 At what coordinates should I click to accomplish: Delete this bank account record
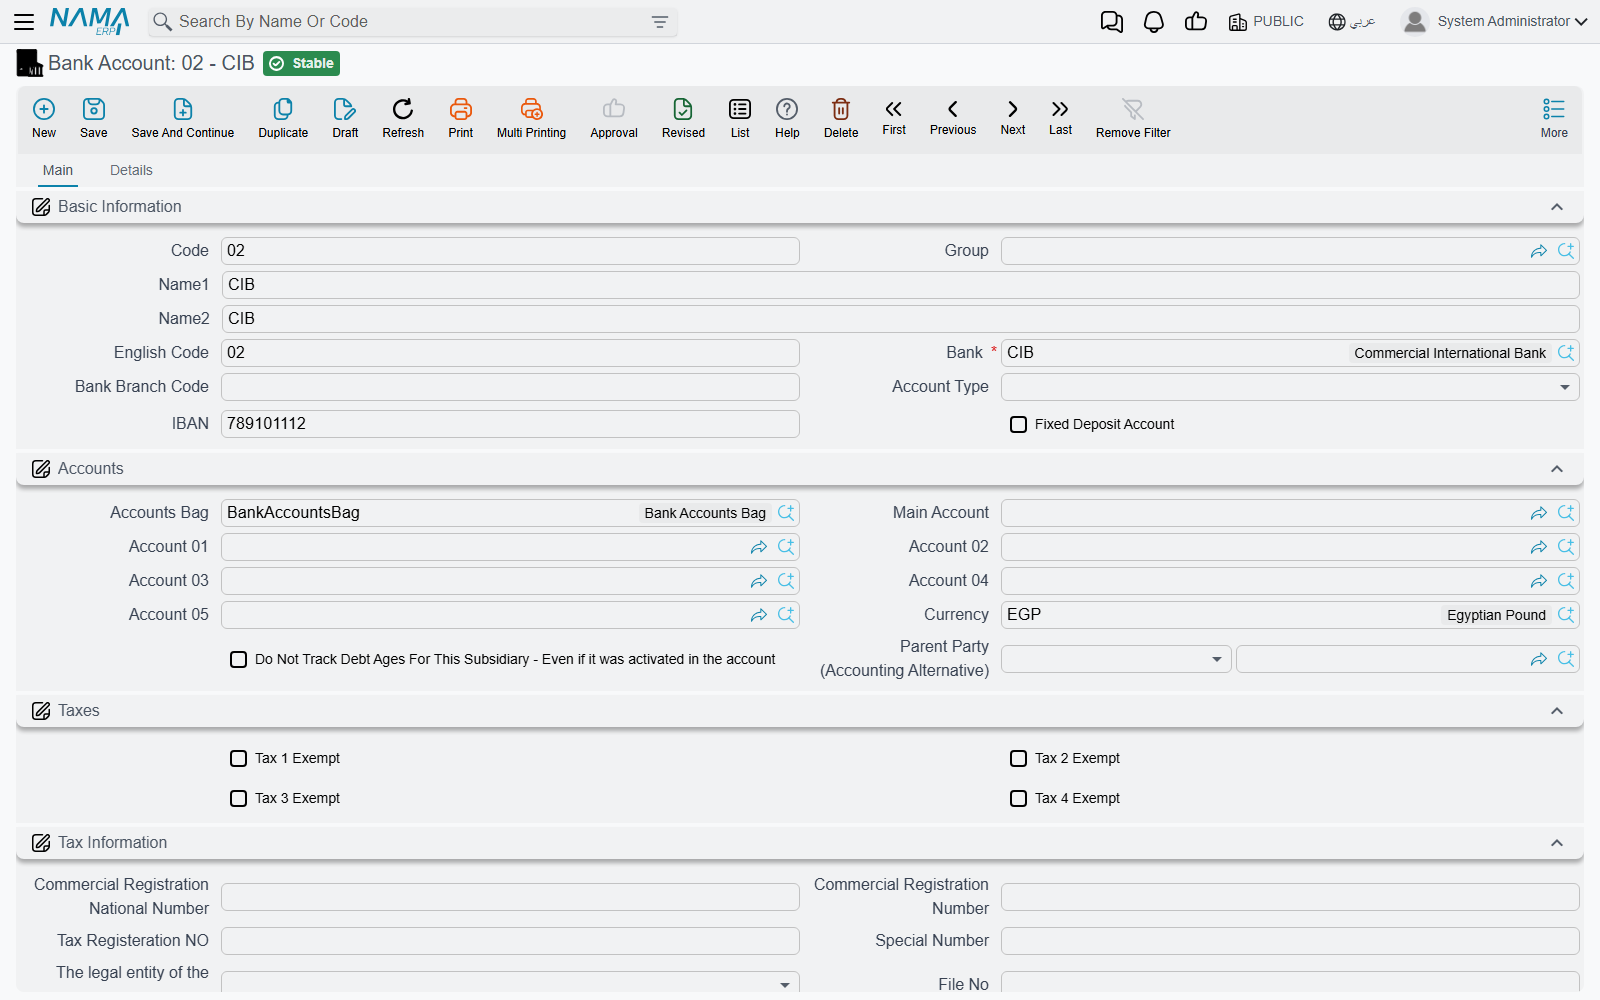point(841,118)
